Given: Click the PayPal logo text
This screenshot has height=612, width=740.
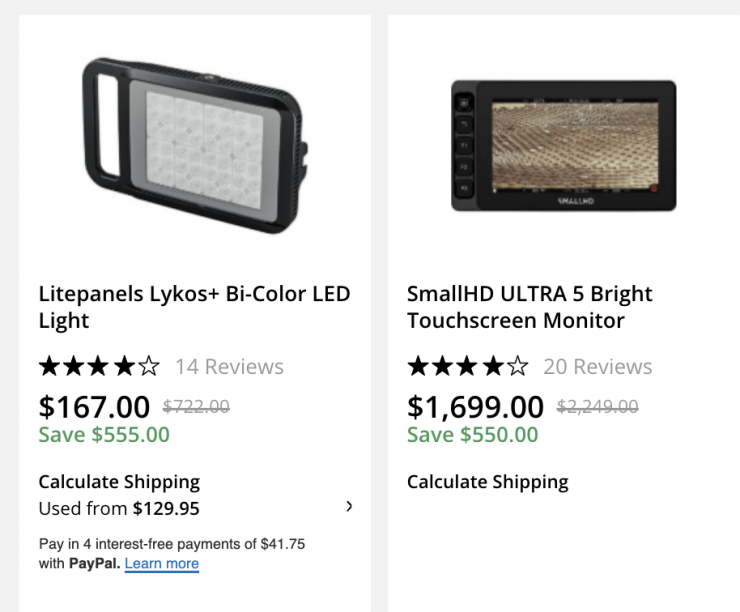Looking at the screenshot, I should click(94, 563).
